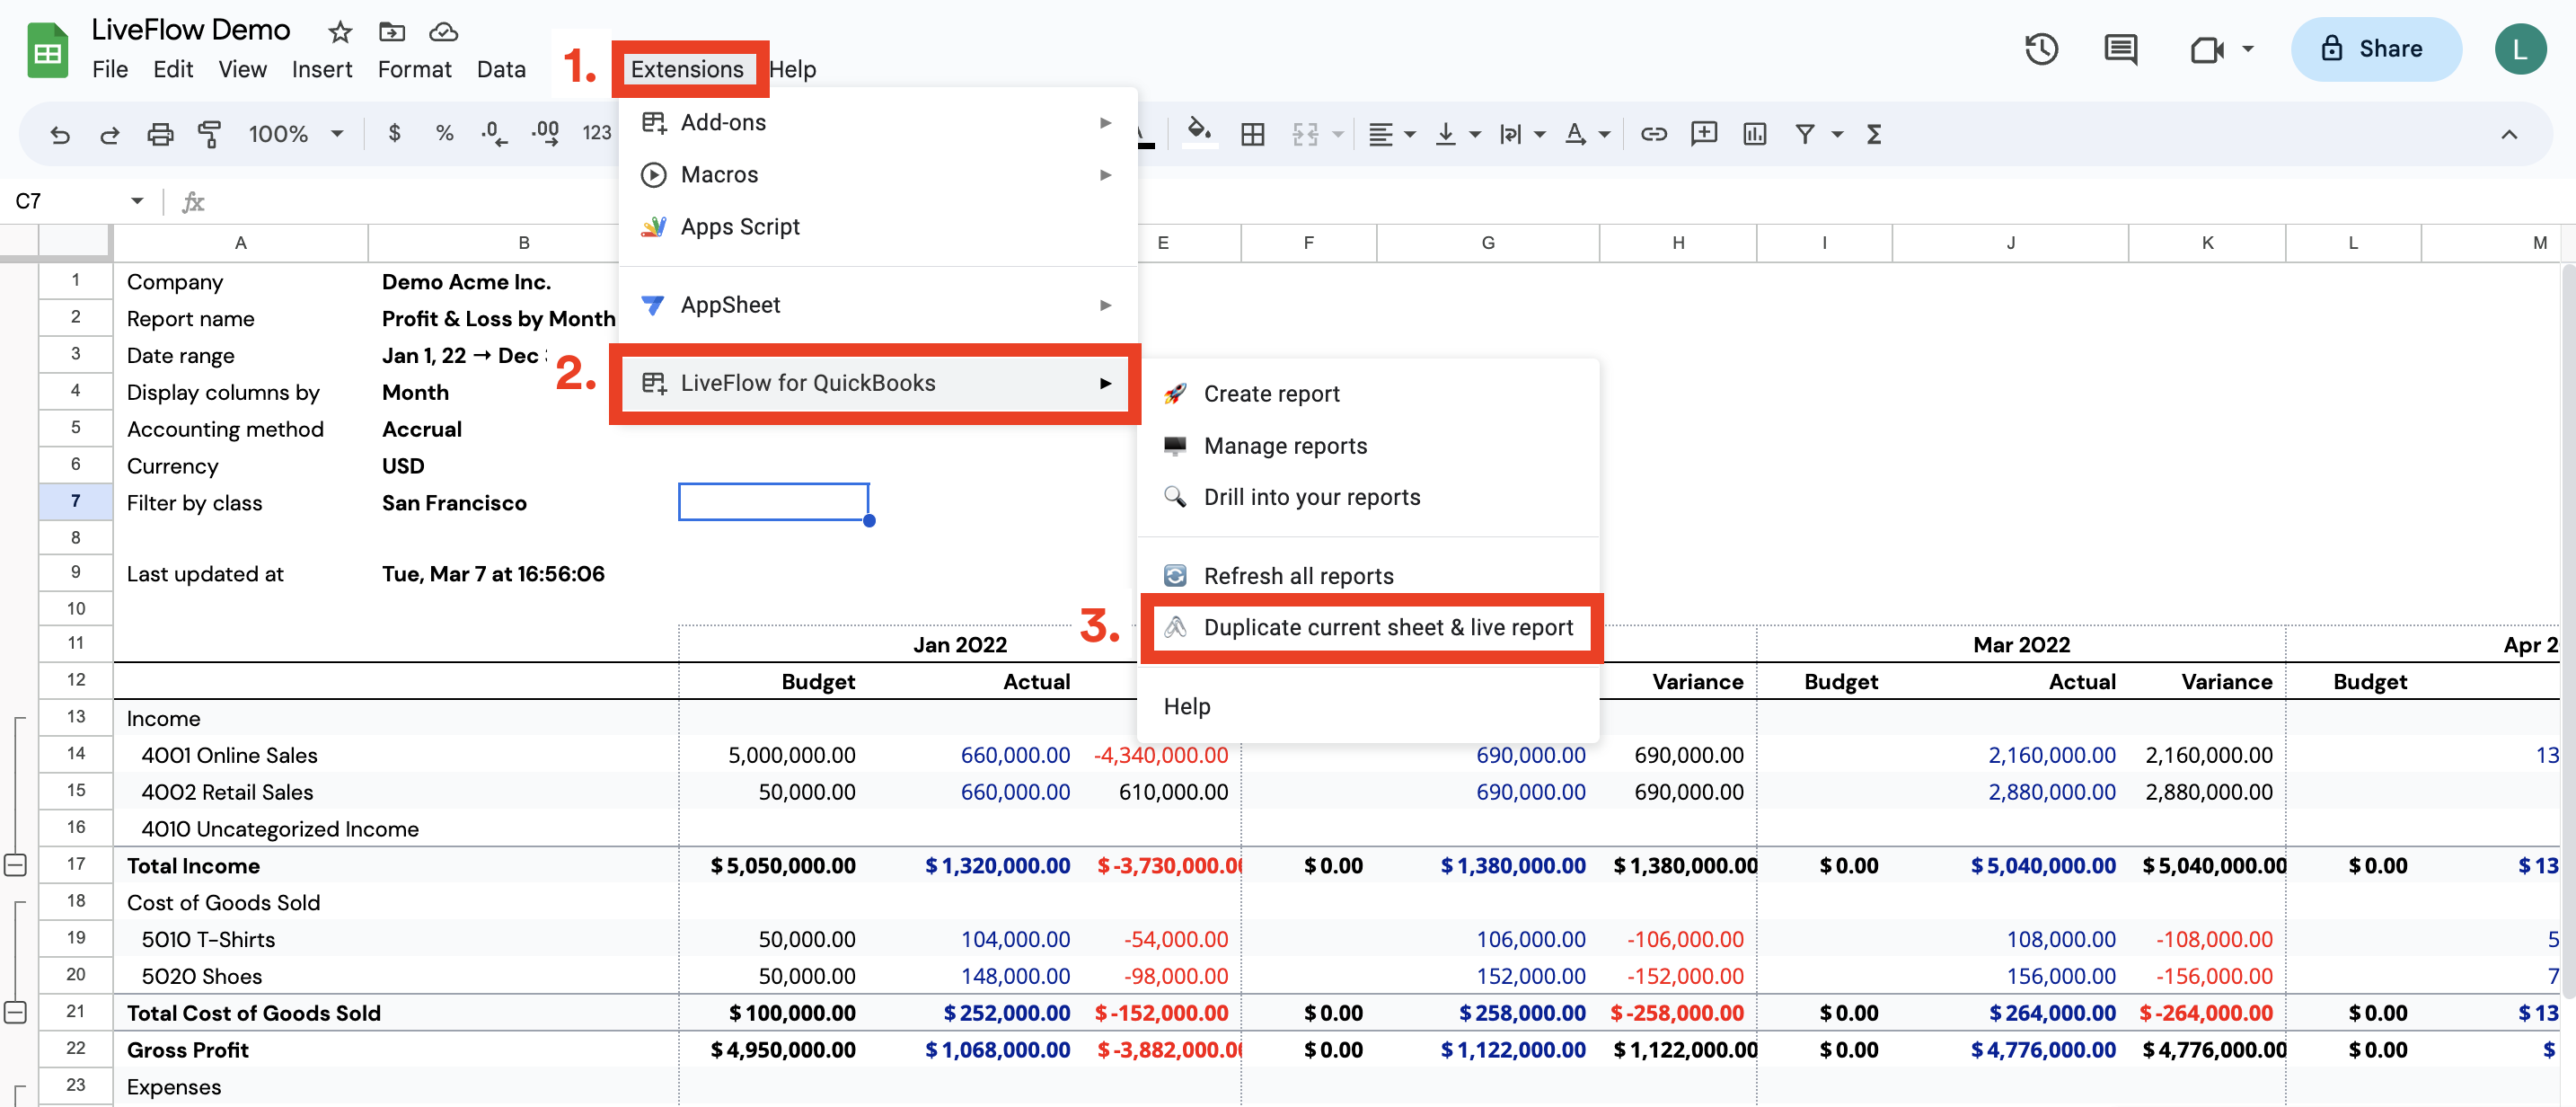The image size is (2576, 1107).
Task: Click the Google Sheets home icon
Action: click(x=47, y=50)
